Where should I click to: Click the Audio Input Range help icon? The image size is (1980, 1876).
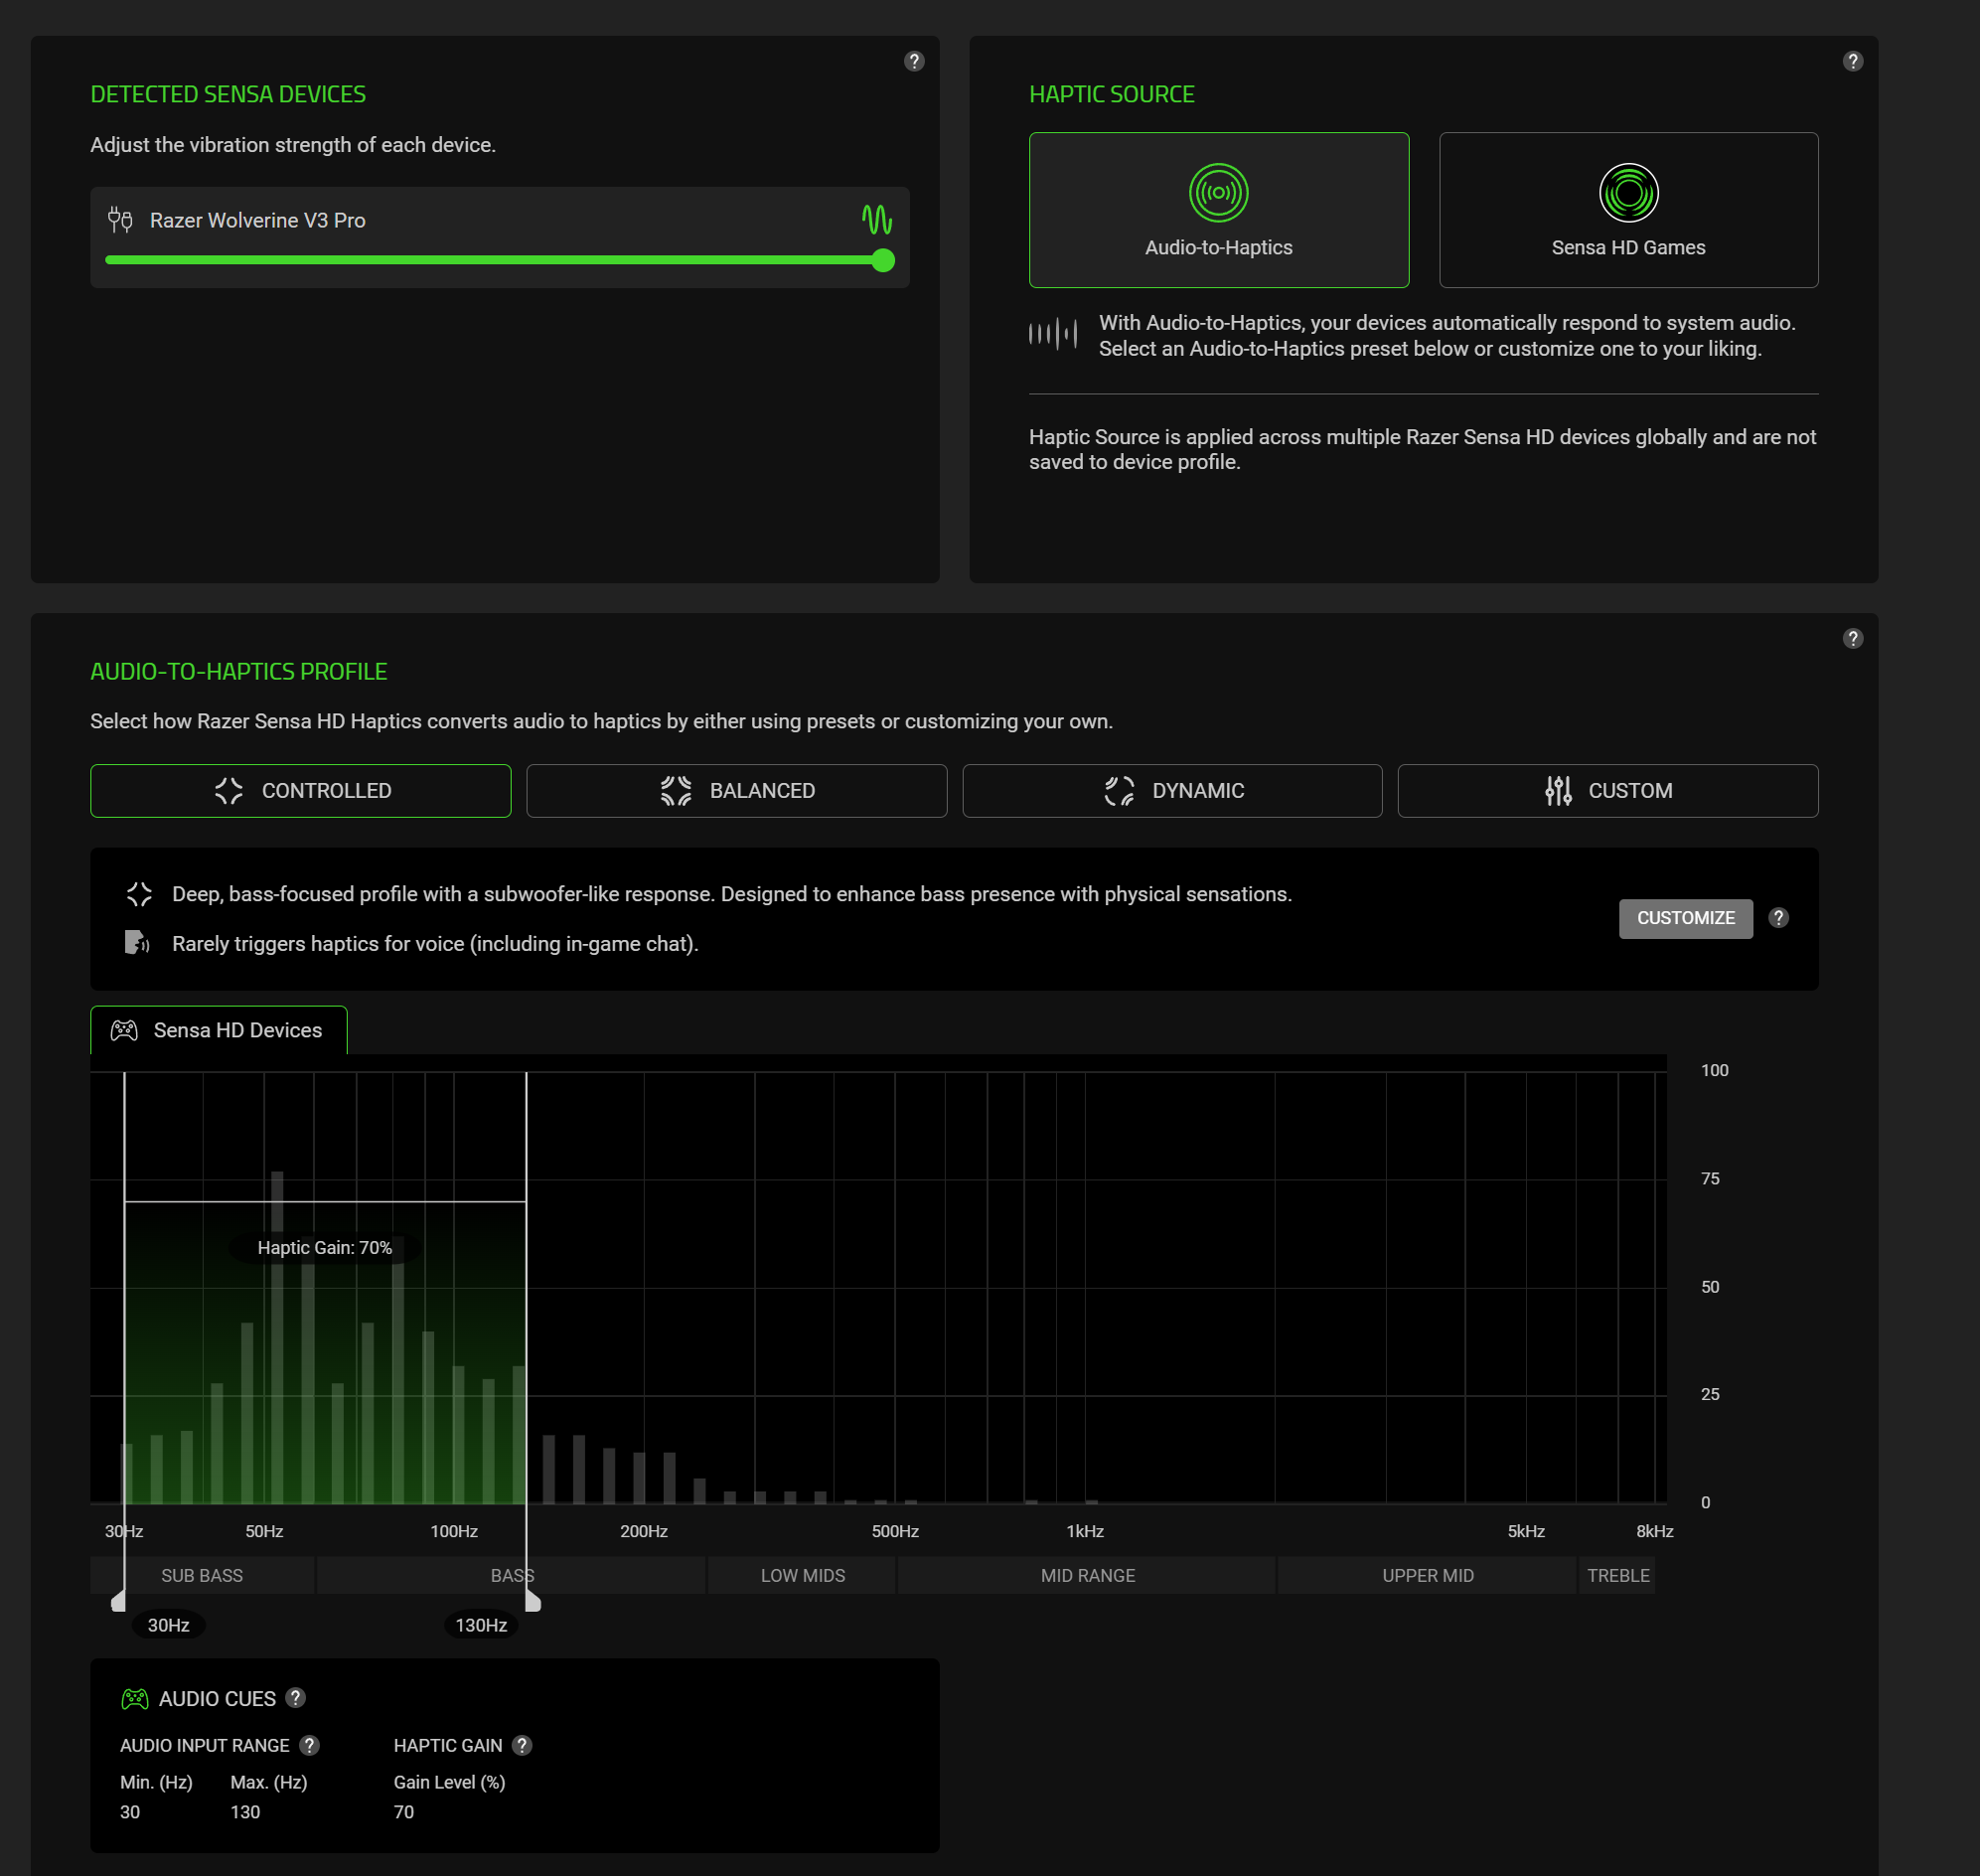pyautogui.click(x=310, y=1745)
